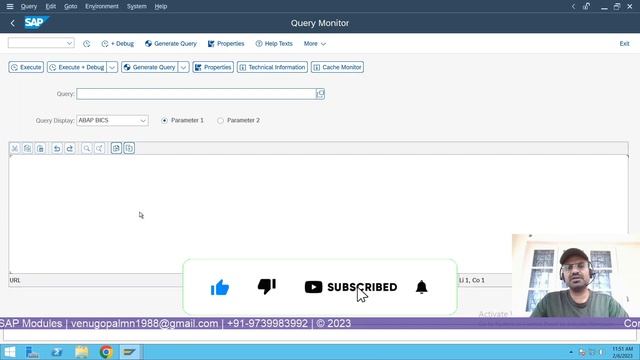
Task: Click the Execute + Debug button
Action: click(77, 67)
